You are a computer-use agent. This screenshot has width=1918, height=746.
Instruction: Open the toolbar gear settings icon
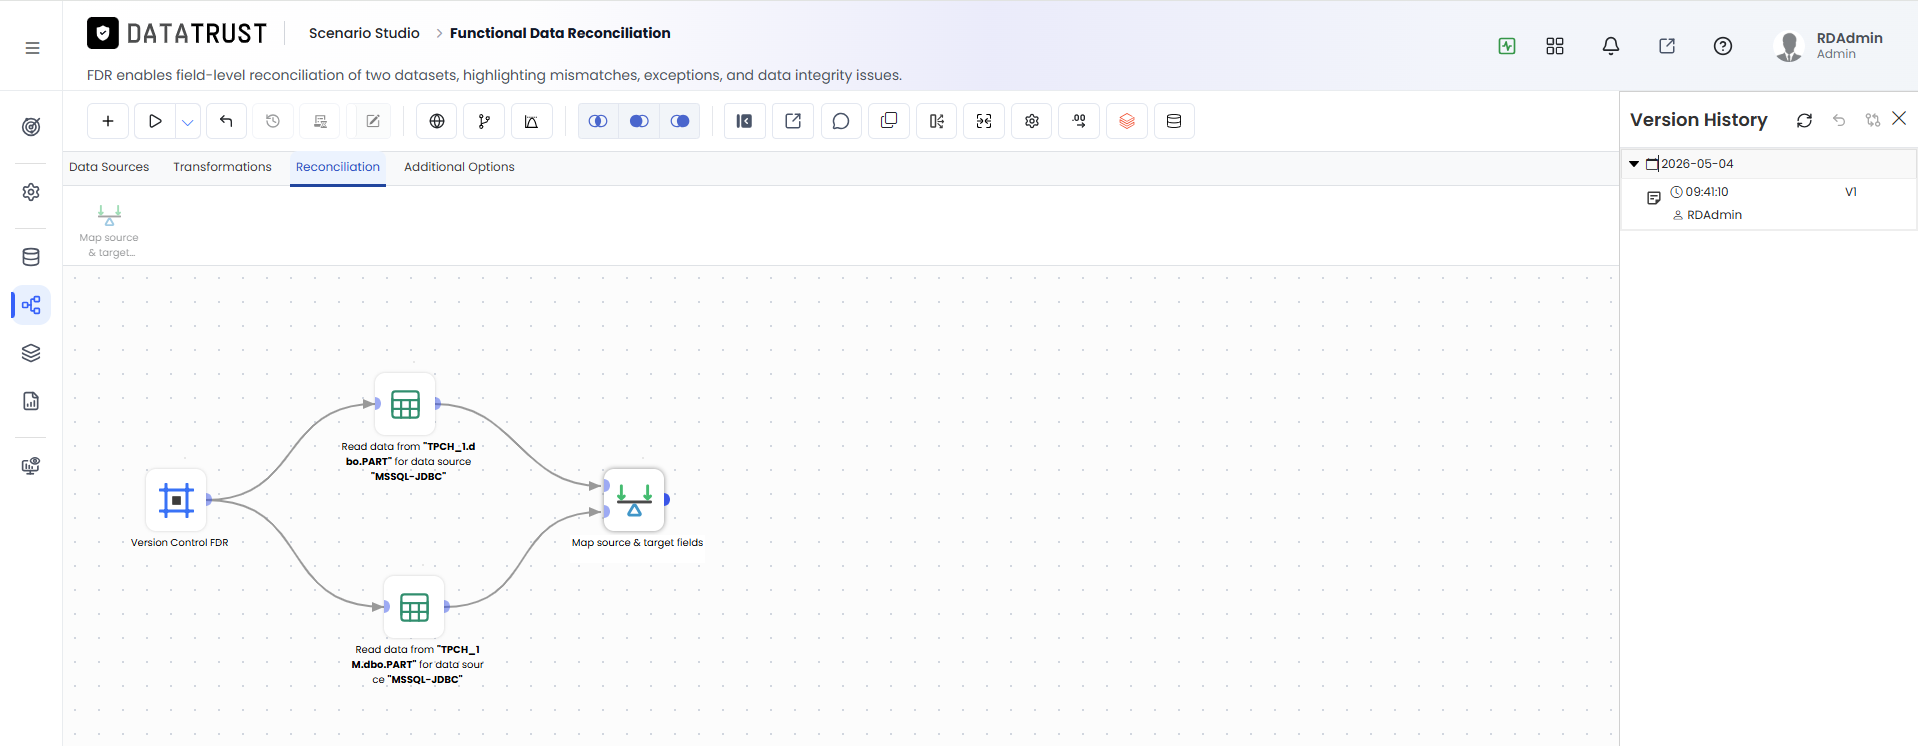click(x=1032, y=121)
